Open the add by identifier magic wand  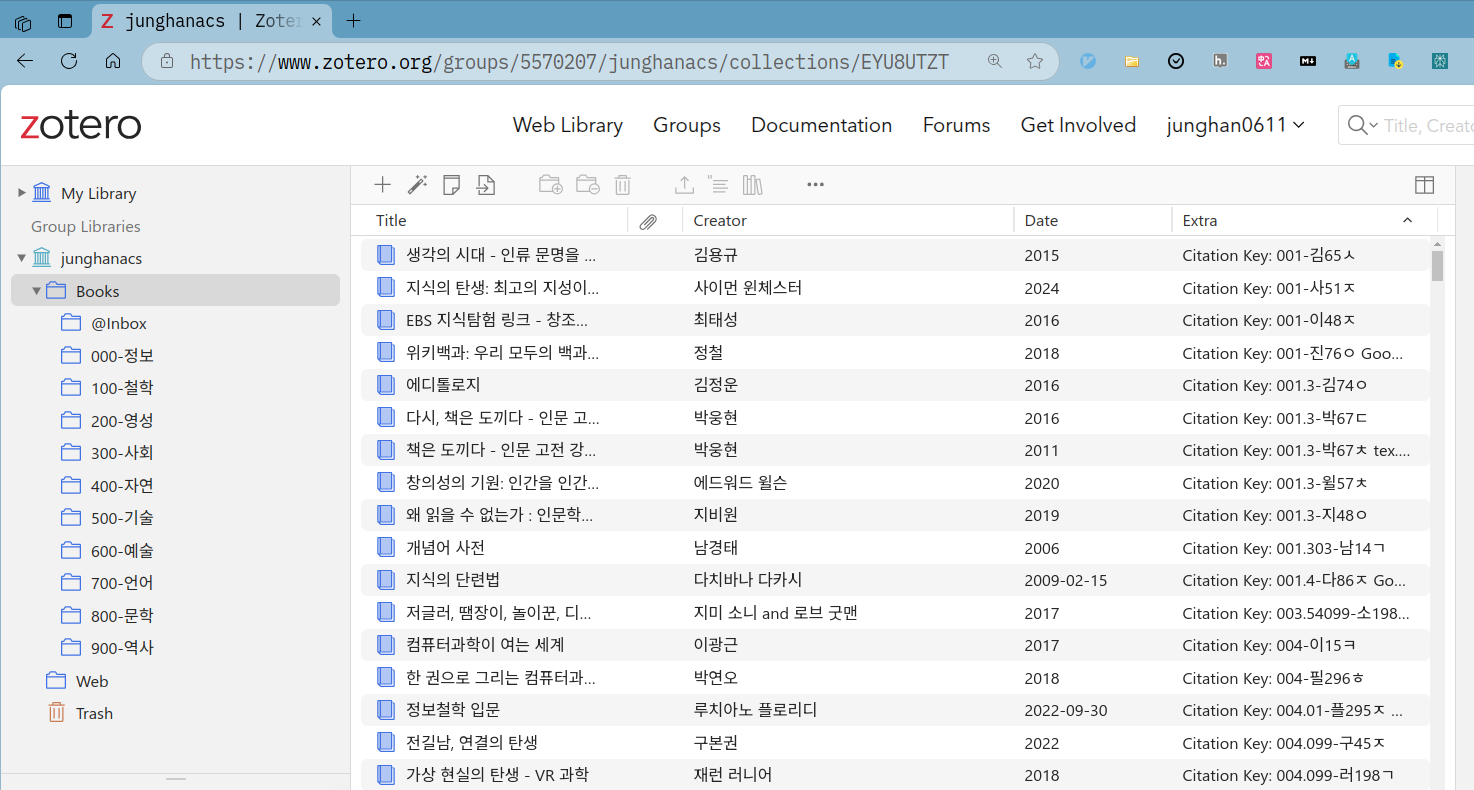click(x=417, y=184)
